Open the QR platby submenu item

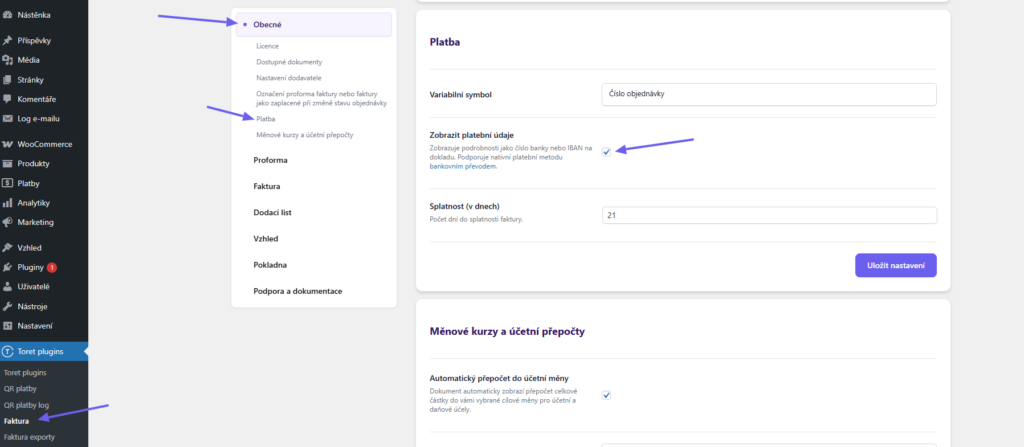(x=20, y=389)
